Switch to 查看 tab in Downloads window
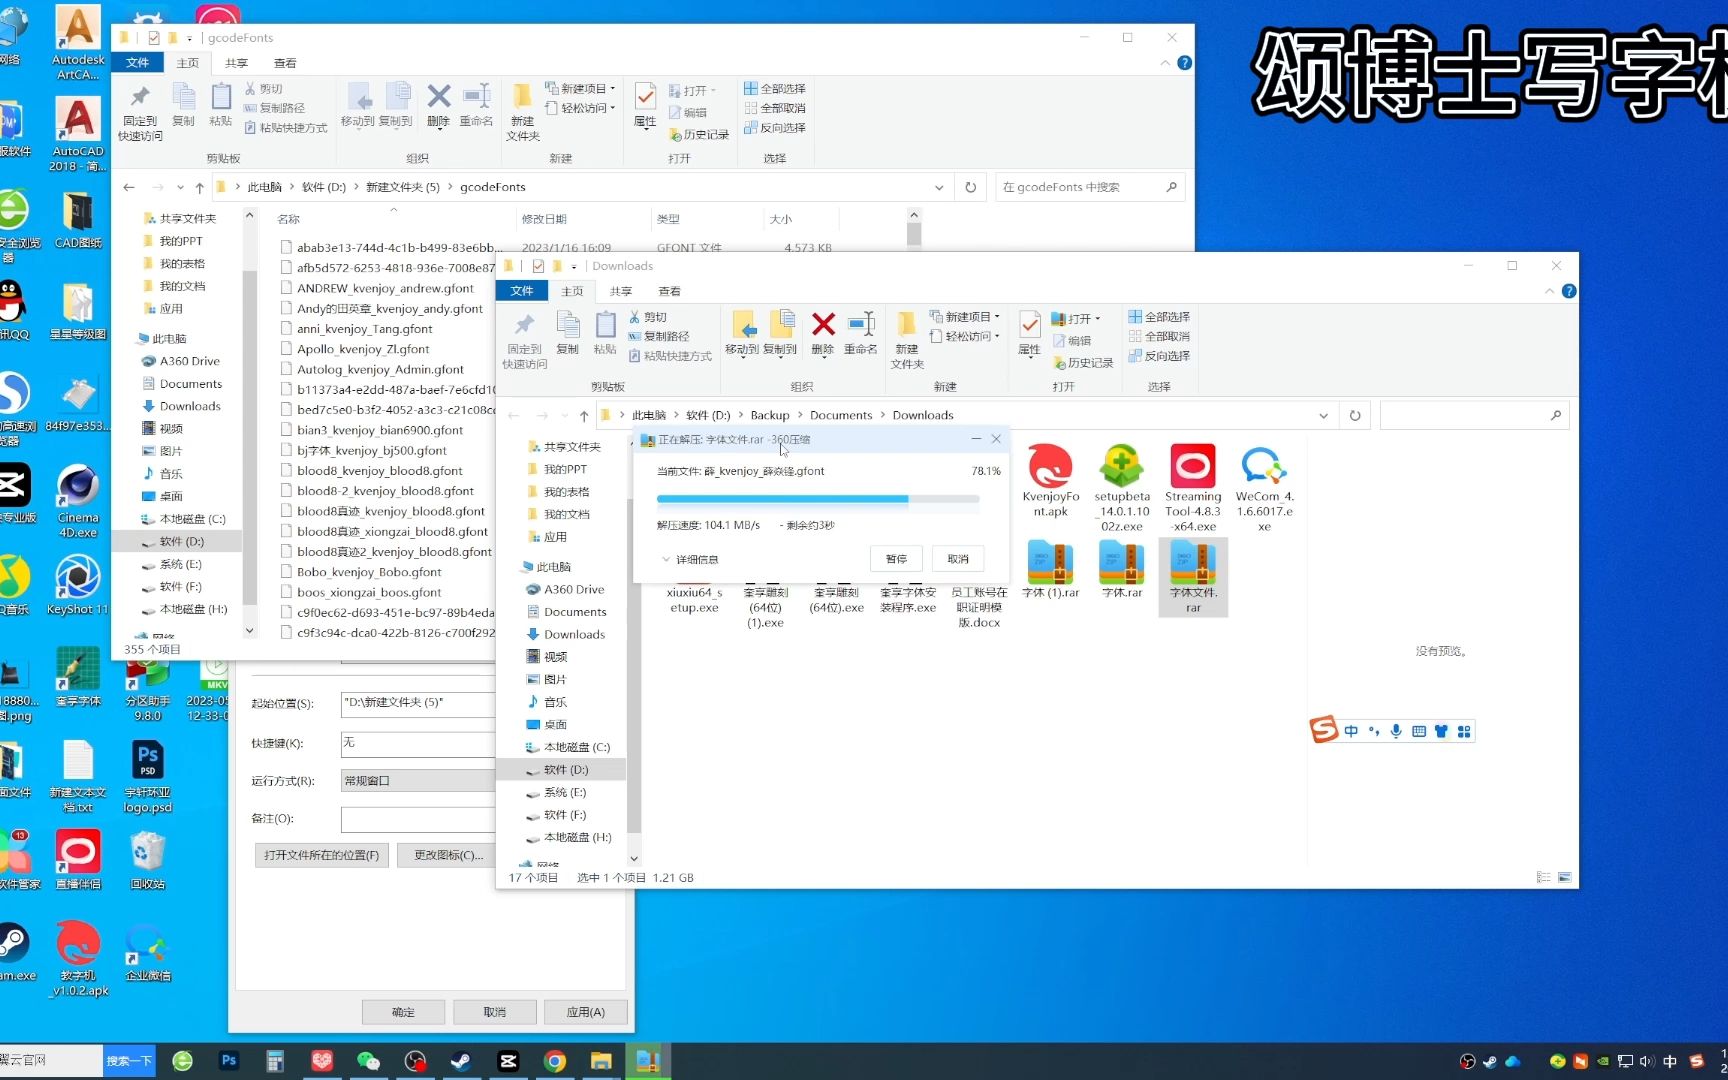 [669, 291]
